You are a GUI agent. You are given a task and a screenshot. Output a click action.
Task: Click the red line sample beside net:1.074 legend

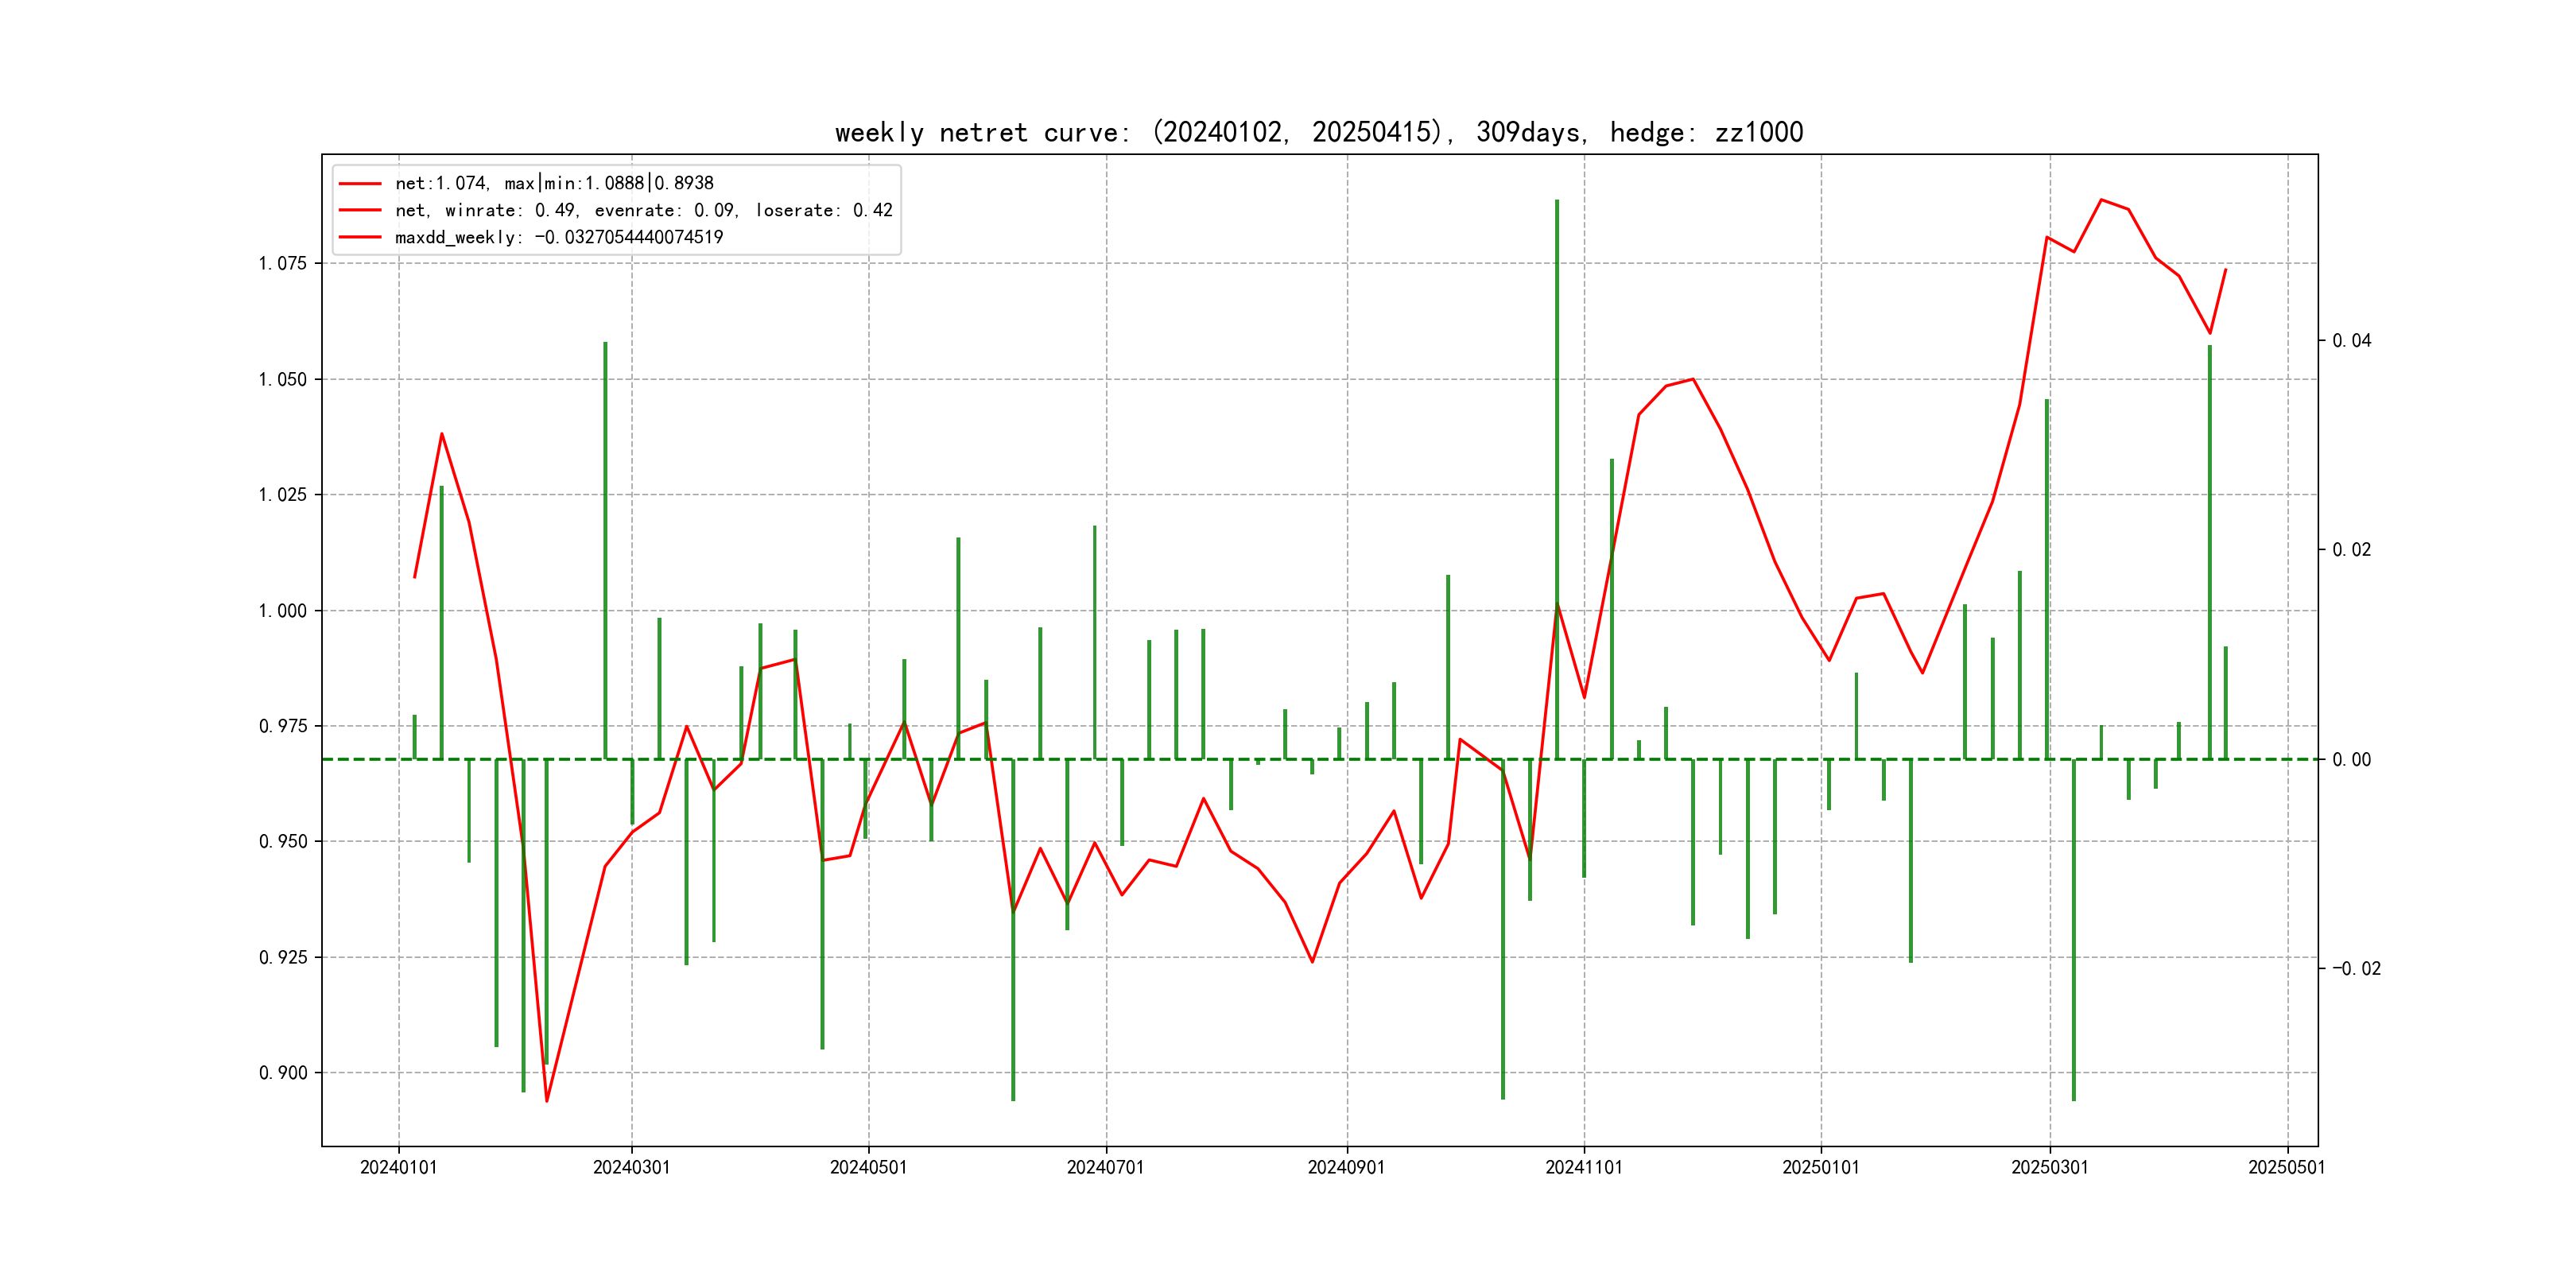tap(360, 184)
